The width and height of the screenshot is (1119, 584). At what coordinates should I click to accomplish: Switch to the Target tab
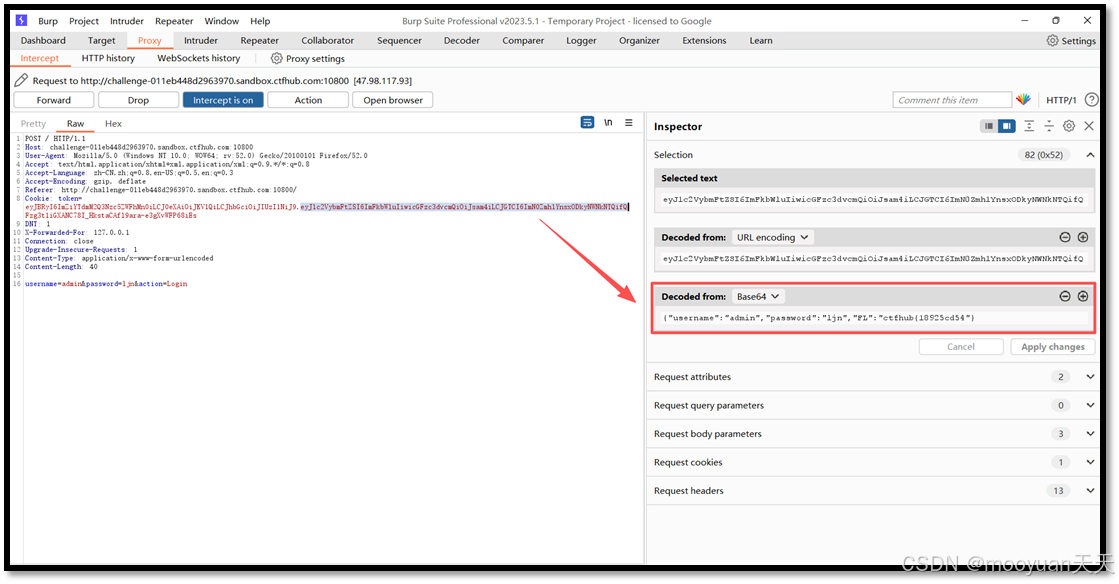click(101, 41)
